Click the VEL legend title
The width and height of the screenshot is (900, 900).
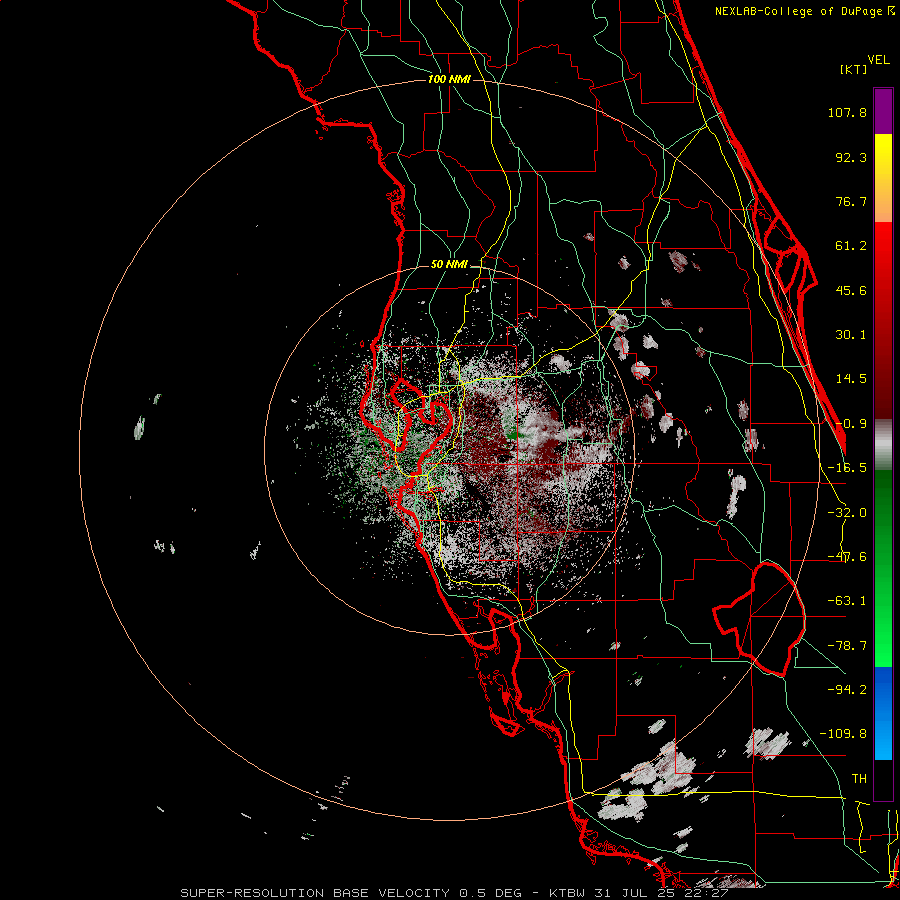pos(879,60)
